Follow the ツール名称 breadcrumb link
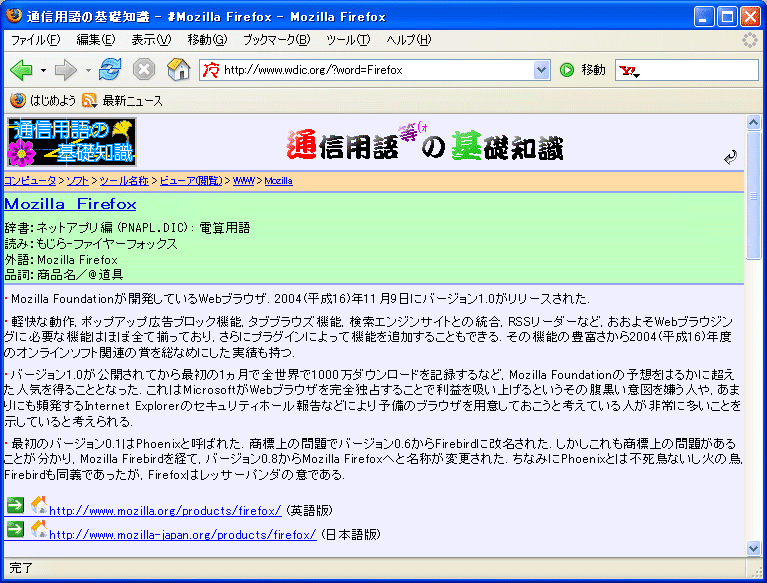Screen dimensions: 767x583 (124, 180)
